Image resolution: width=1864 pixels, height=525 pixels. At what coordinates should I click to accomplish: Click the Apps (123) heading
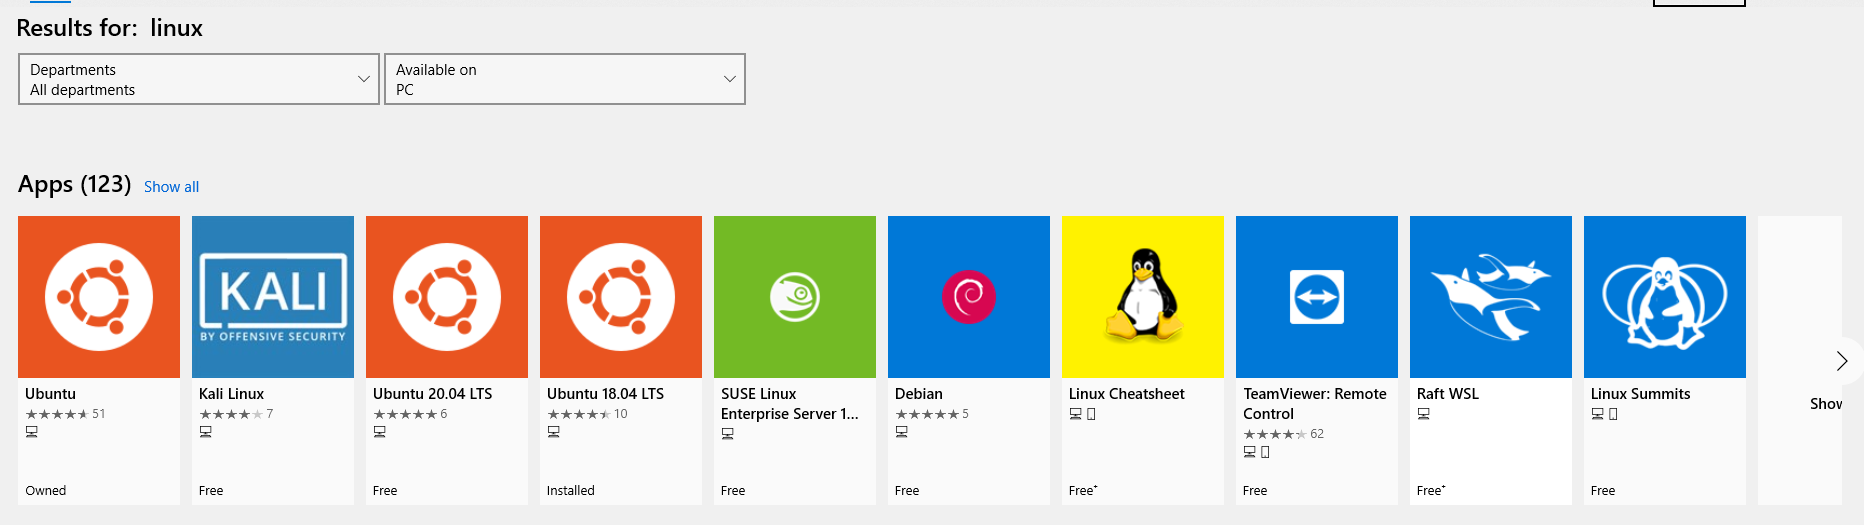[x=75, y=184]
